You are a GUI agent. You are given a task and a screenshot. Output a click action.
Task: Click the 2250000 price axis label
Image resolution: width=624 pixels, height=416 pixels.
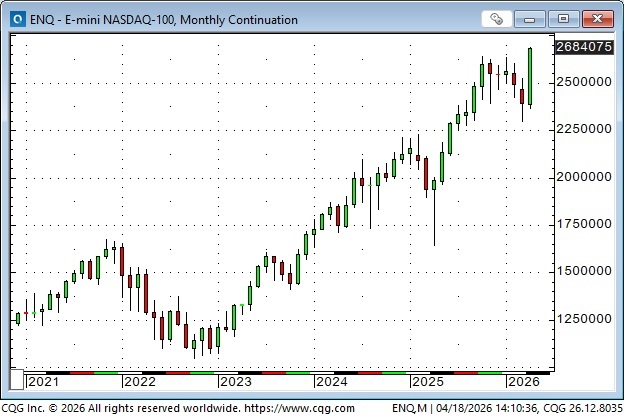[x=583, y=129]
